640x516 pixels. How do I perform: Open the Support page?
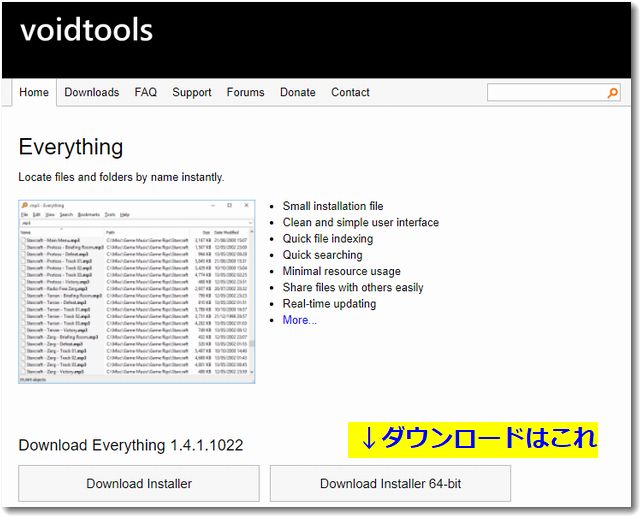pos(192,92)
